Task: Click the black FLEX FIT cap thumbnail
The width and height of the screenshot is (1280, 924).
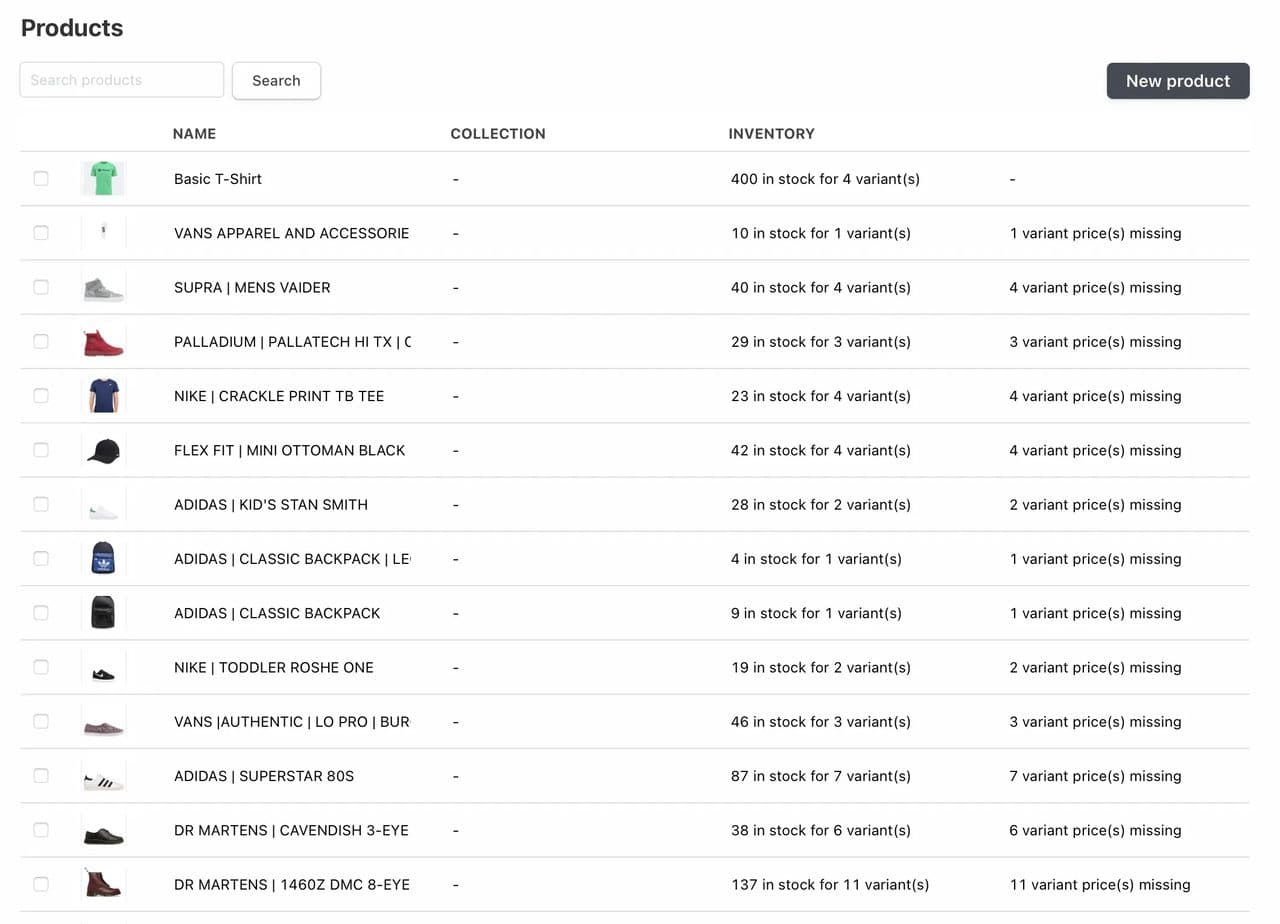Action: [x=103, y=450]
